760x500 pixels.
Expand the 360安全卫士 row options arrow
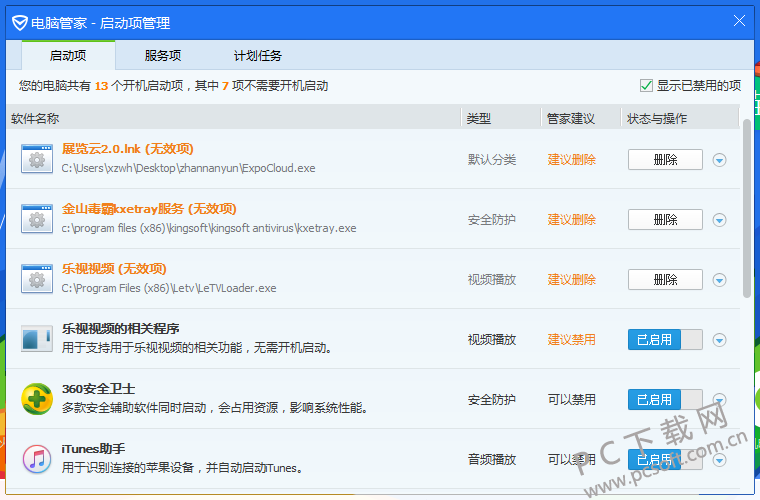(x=719, y=400)
